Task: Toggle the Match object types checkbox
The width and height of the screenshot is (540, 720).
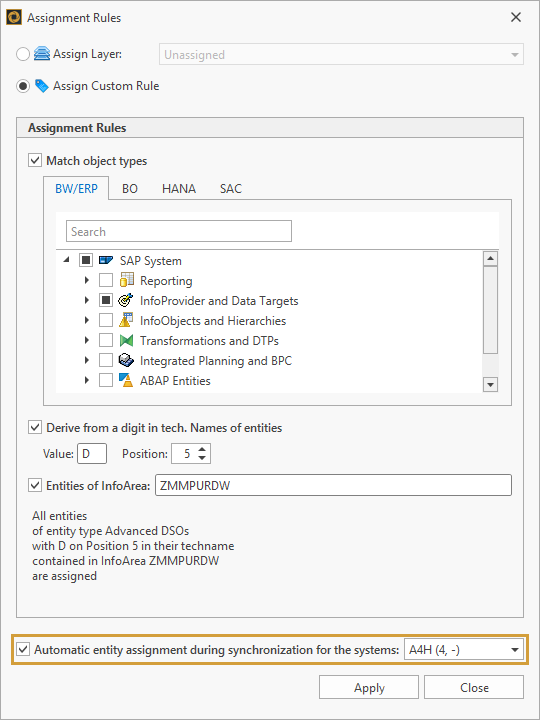Action: coord(35,161)
